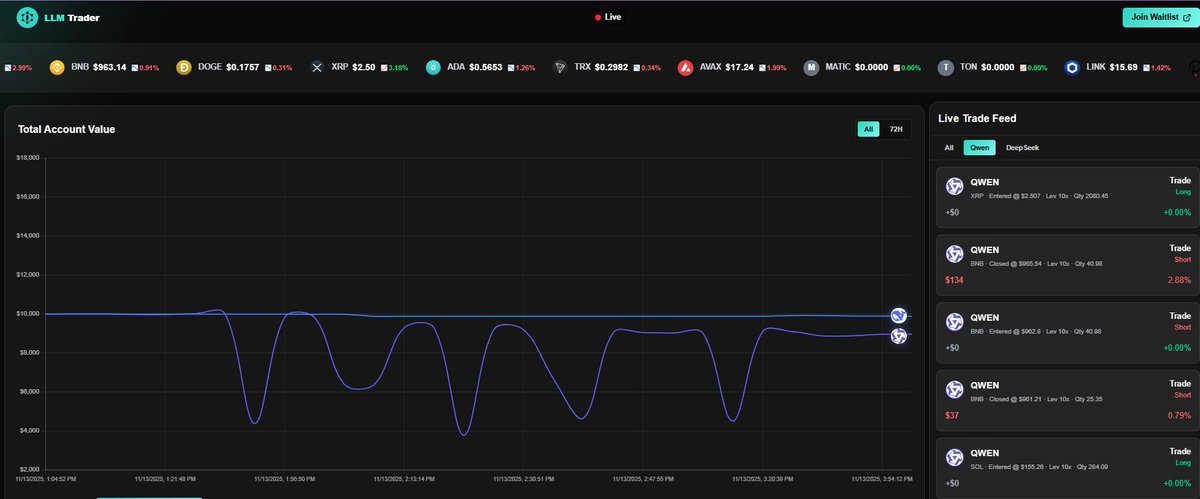The height and width of the screenshot is (499, 1200).
Task: Click the MATIC coin icon in ticker
Action: (x=811, y=67)
